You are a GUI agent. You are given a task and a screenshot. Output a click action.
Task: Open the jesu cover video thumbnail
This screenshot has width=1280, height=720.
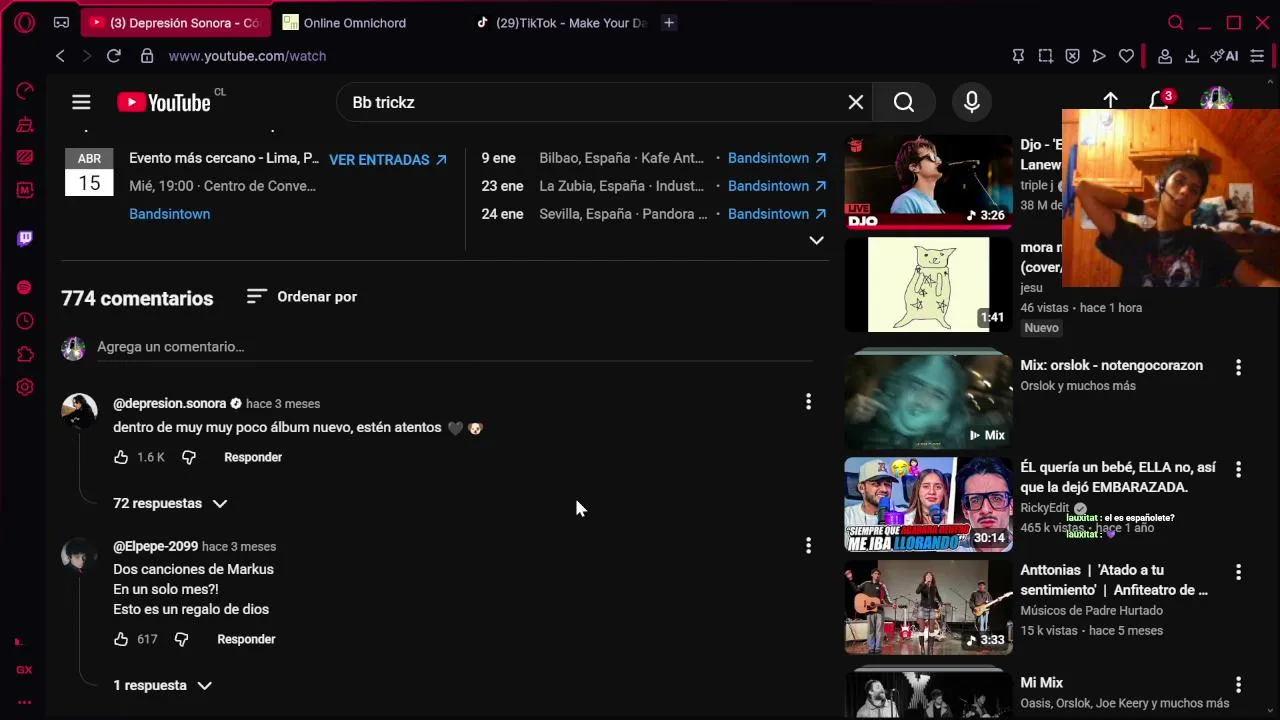coord(928,284)
